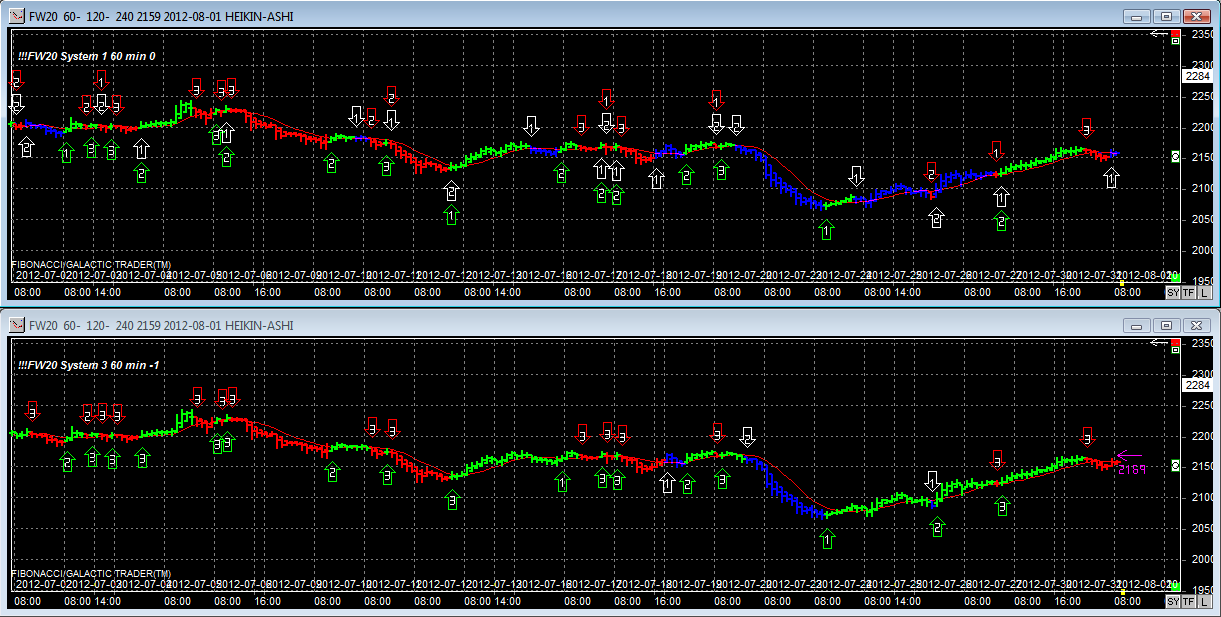Image resolution: width=1221 pixels, height=617 pixels.
Task: Click the top chart window title icon
Action: pyautogui.click(x=16, y=16)
